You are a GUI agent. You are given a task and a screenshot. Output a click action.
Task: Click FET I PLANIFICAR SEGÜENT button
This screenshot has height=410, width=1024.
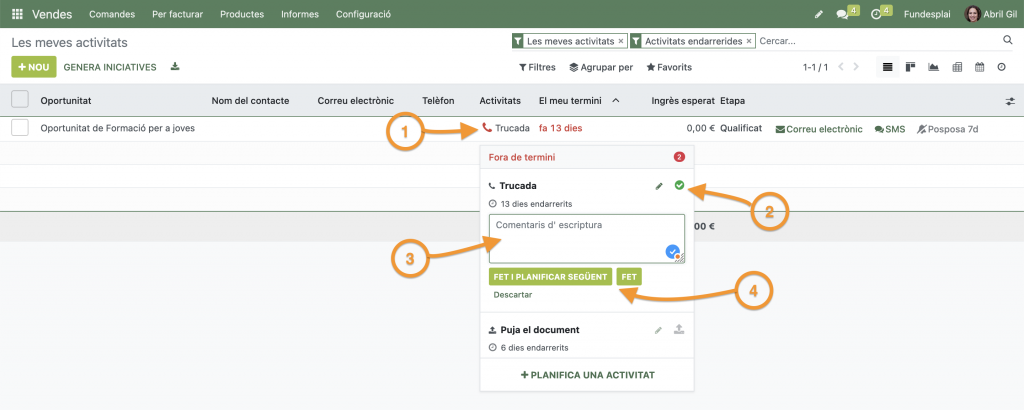click(550, 277)
